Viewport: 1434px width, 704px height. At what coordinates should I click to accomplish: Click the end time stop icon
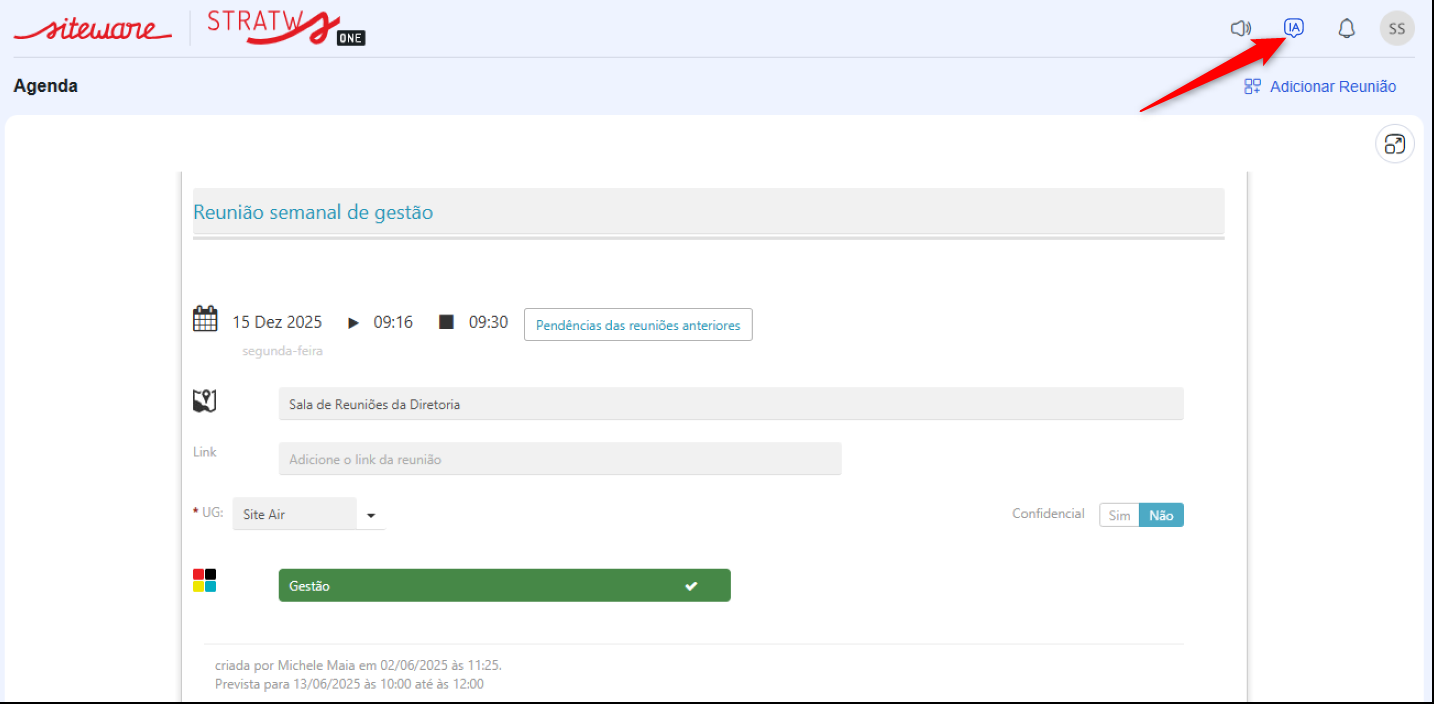(x=447, y=322)
